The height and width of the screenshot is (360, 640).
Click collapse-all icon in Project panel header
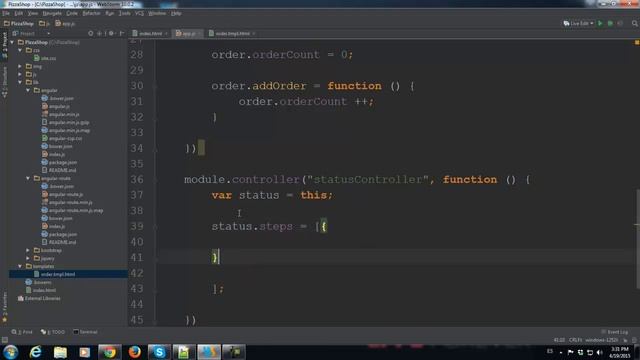(x=100, y=33)
